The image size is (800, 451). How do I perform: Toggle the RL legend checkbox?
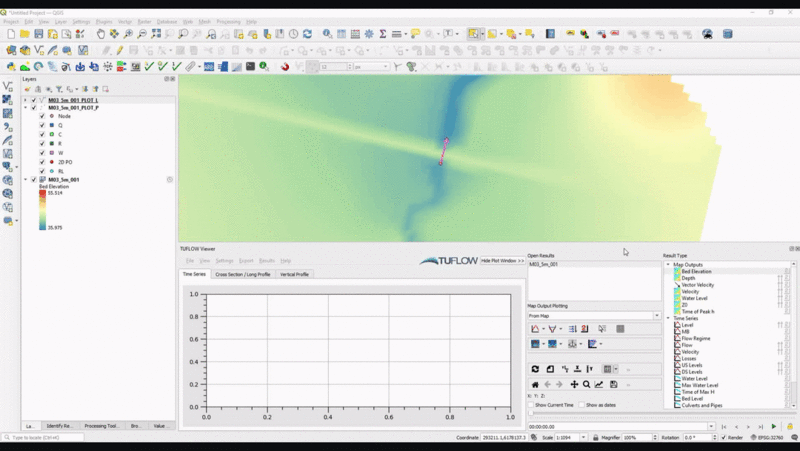42,171
